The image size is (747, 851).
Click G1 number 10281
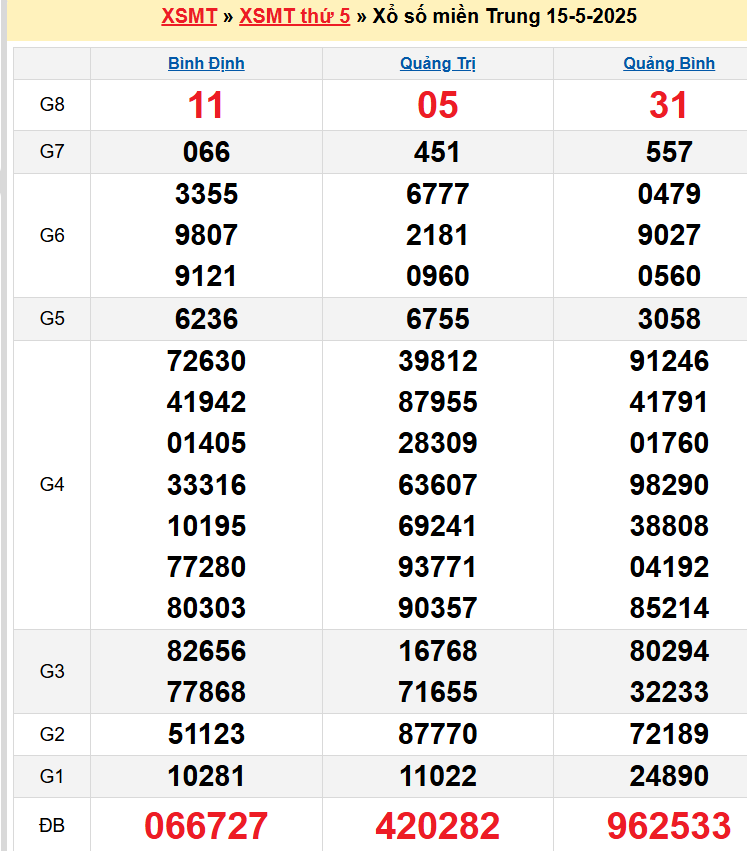tap(206, 777)
